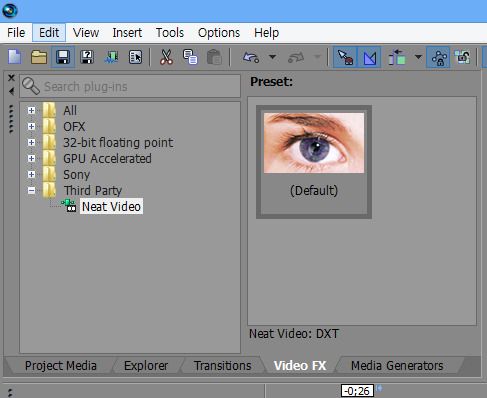This screenshot has width=487, height=398.
Task: Click the Save As floppy icon with question mark
Action: [87, 57]
